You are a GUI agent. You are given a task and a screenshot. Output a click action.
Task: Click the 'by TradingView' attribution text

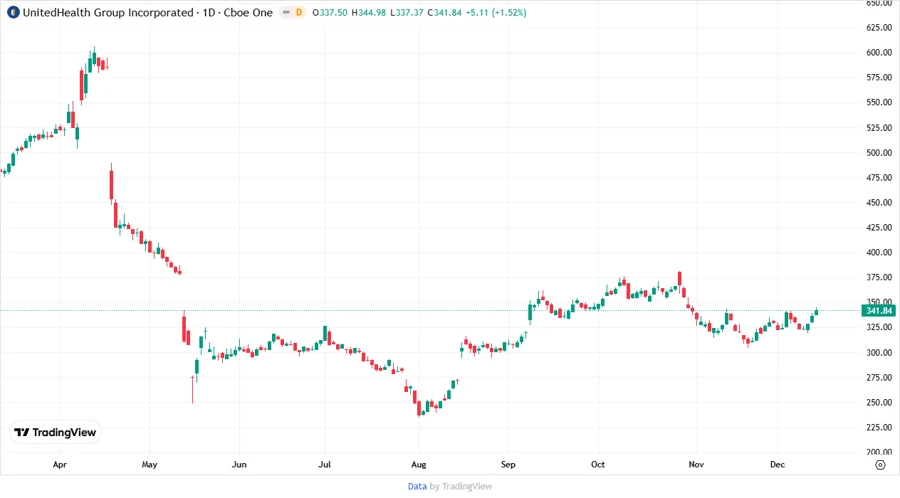(461, 486)
